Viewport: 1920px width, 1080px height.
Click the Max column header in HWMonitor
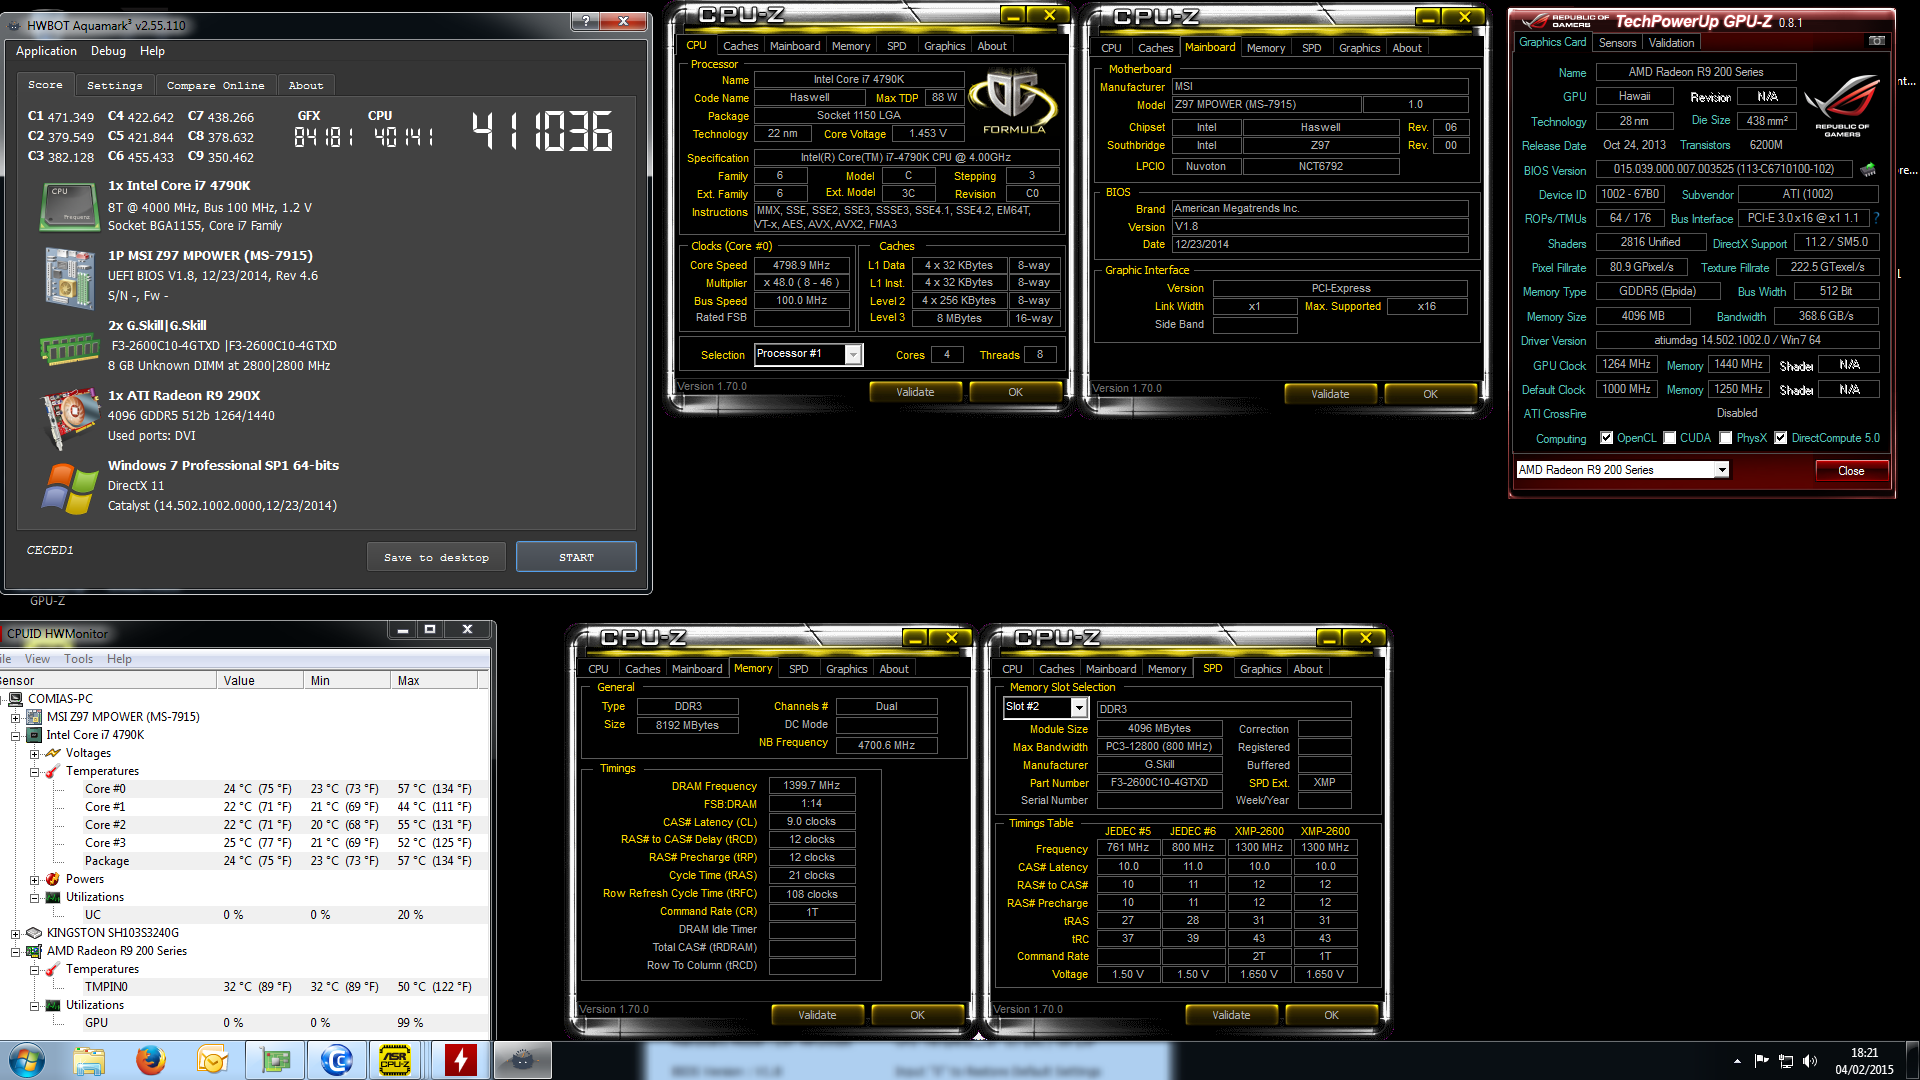(434, 681)
